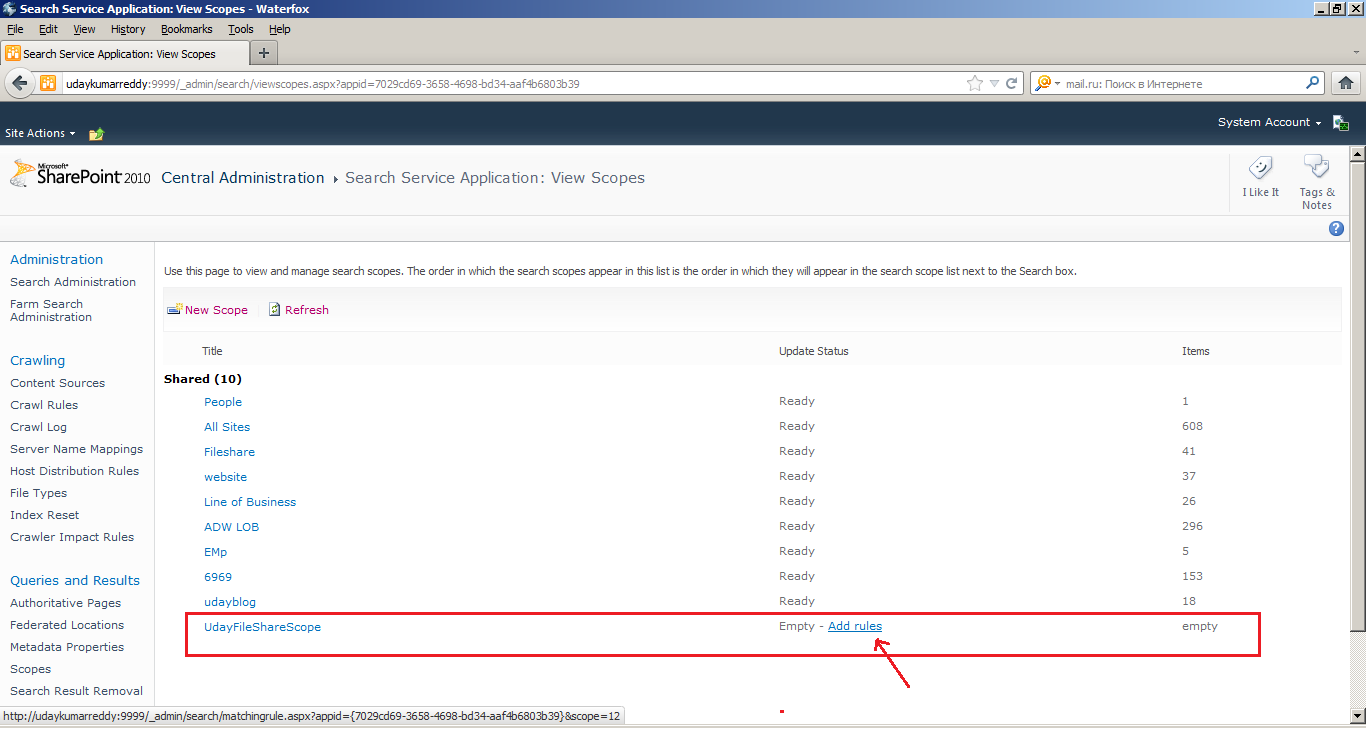Open Federated Locations

[67, 625]
